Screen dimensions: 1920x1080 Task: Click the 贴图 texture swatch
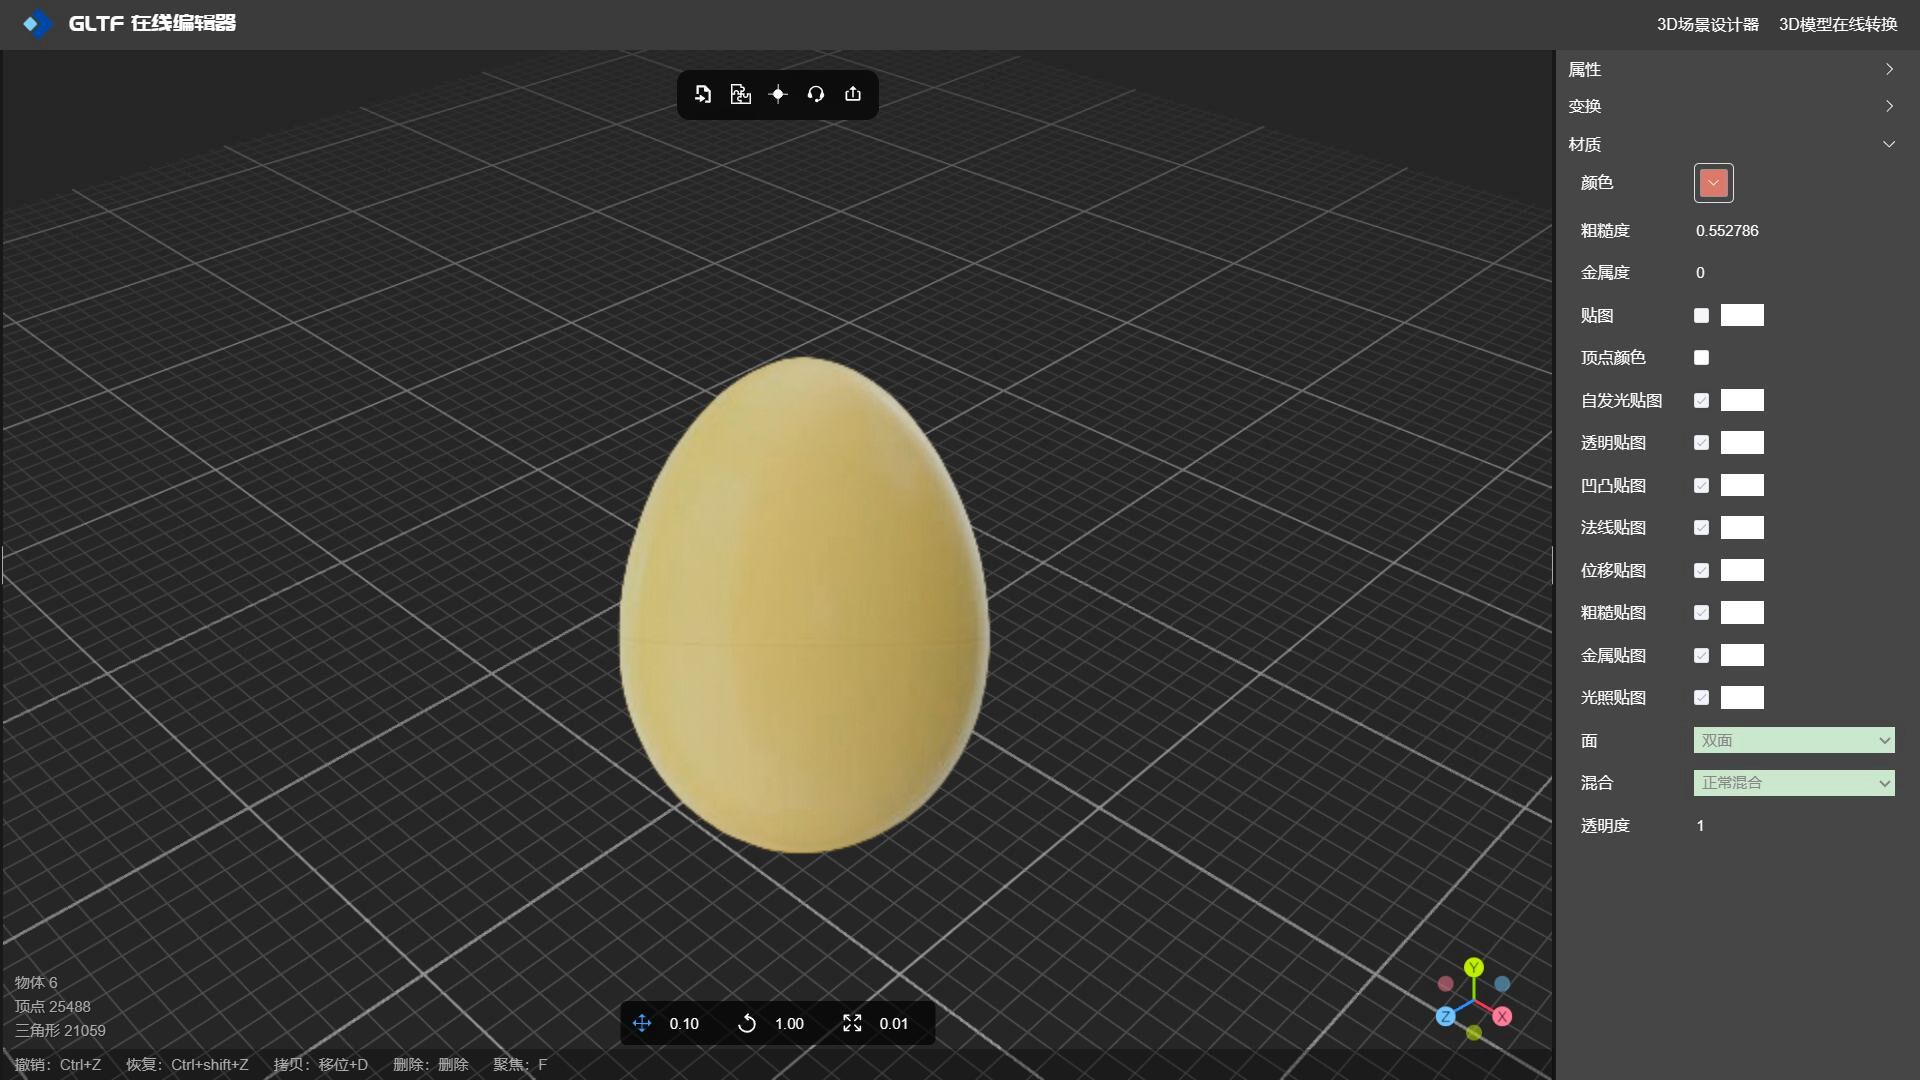tap(1742, 316)
